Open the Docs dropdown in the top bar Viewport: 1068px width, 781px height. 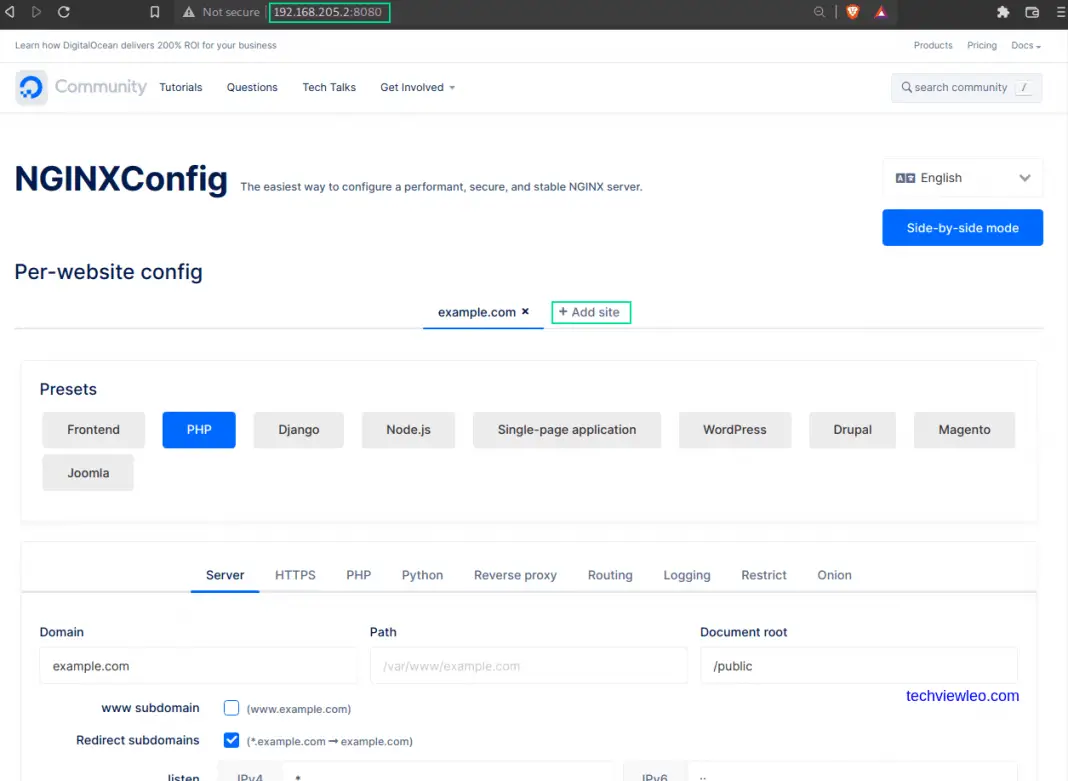[x=1024, y=45]
